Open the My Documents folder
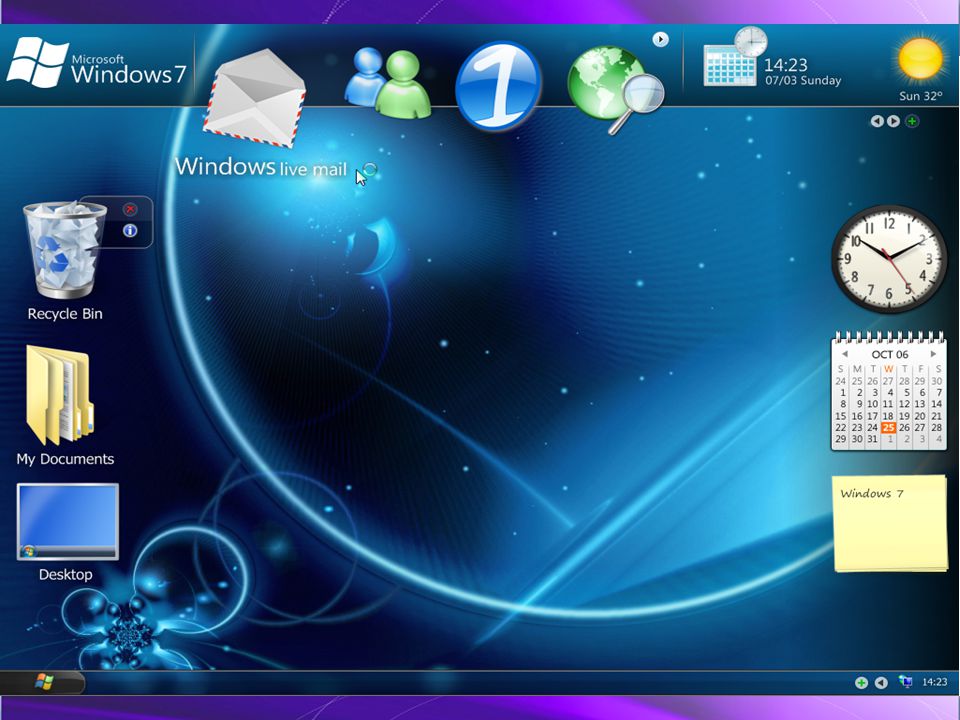 pyautogui.click(x=60, y=396)
